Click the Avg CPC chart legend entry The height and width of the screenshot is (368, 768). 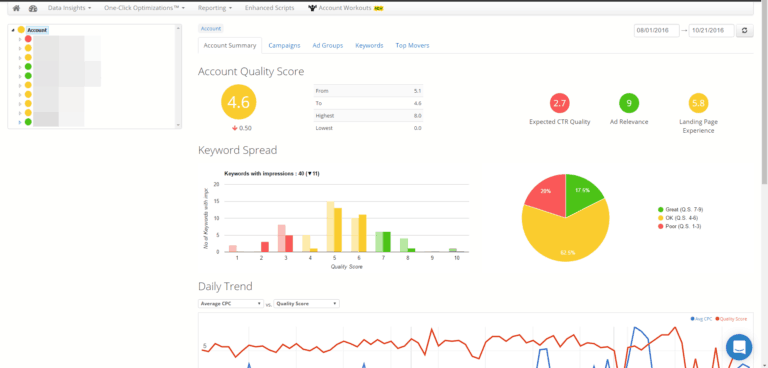click(701, 319)
